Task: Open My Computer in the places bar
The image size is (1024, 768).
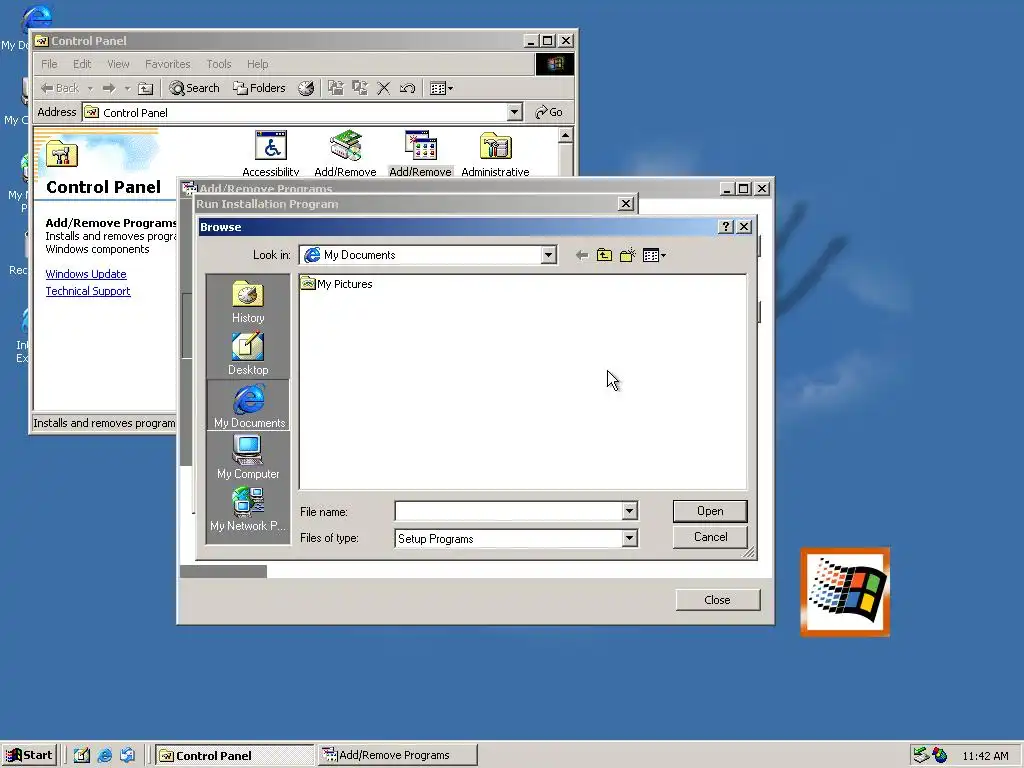Action: tap(248, 457)
